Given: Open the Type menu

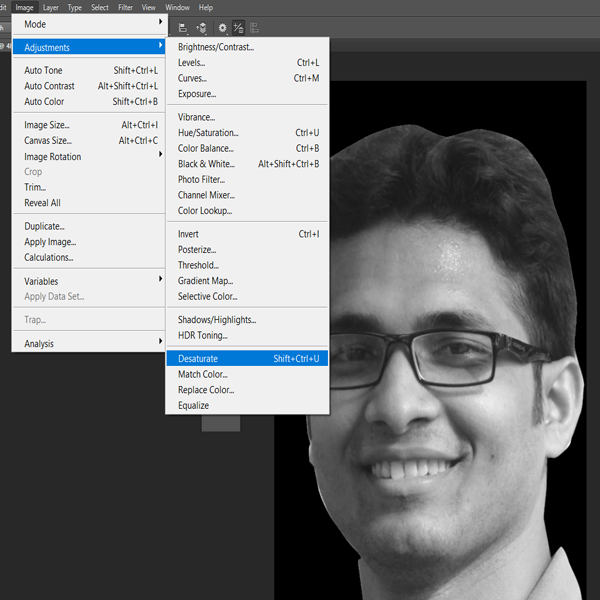Looking at the screenshot, I should coord(75,7).
